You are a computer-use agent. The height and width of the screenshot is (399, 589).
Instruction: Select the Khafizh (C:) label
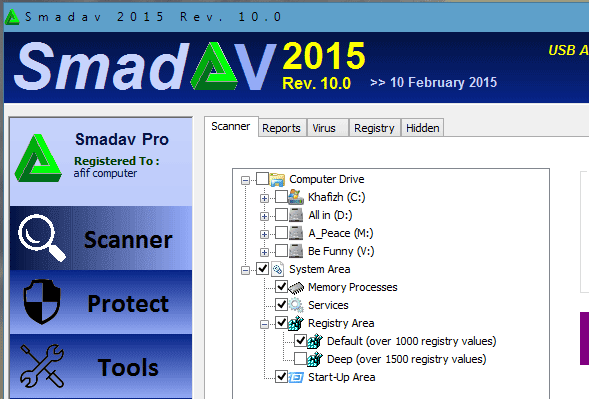click(337, 197)
